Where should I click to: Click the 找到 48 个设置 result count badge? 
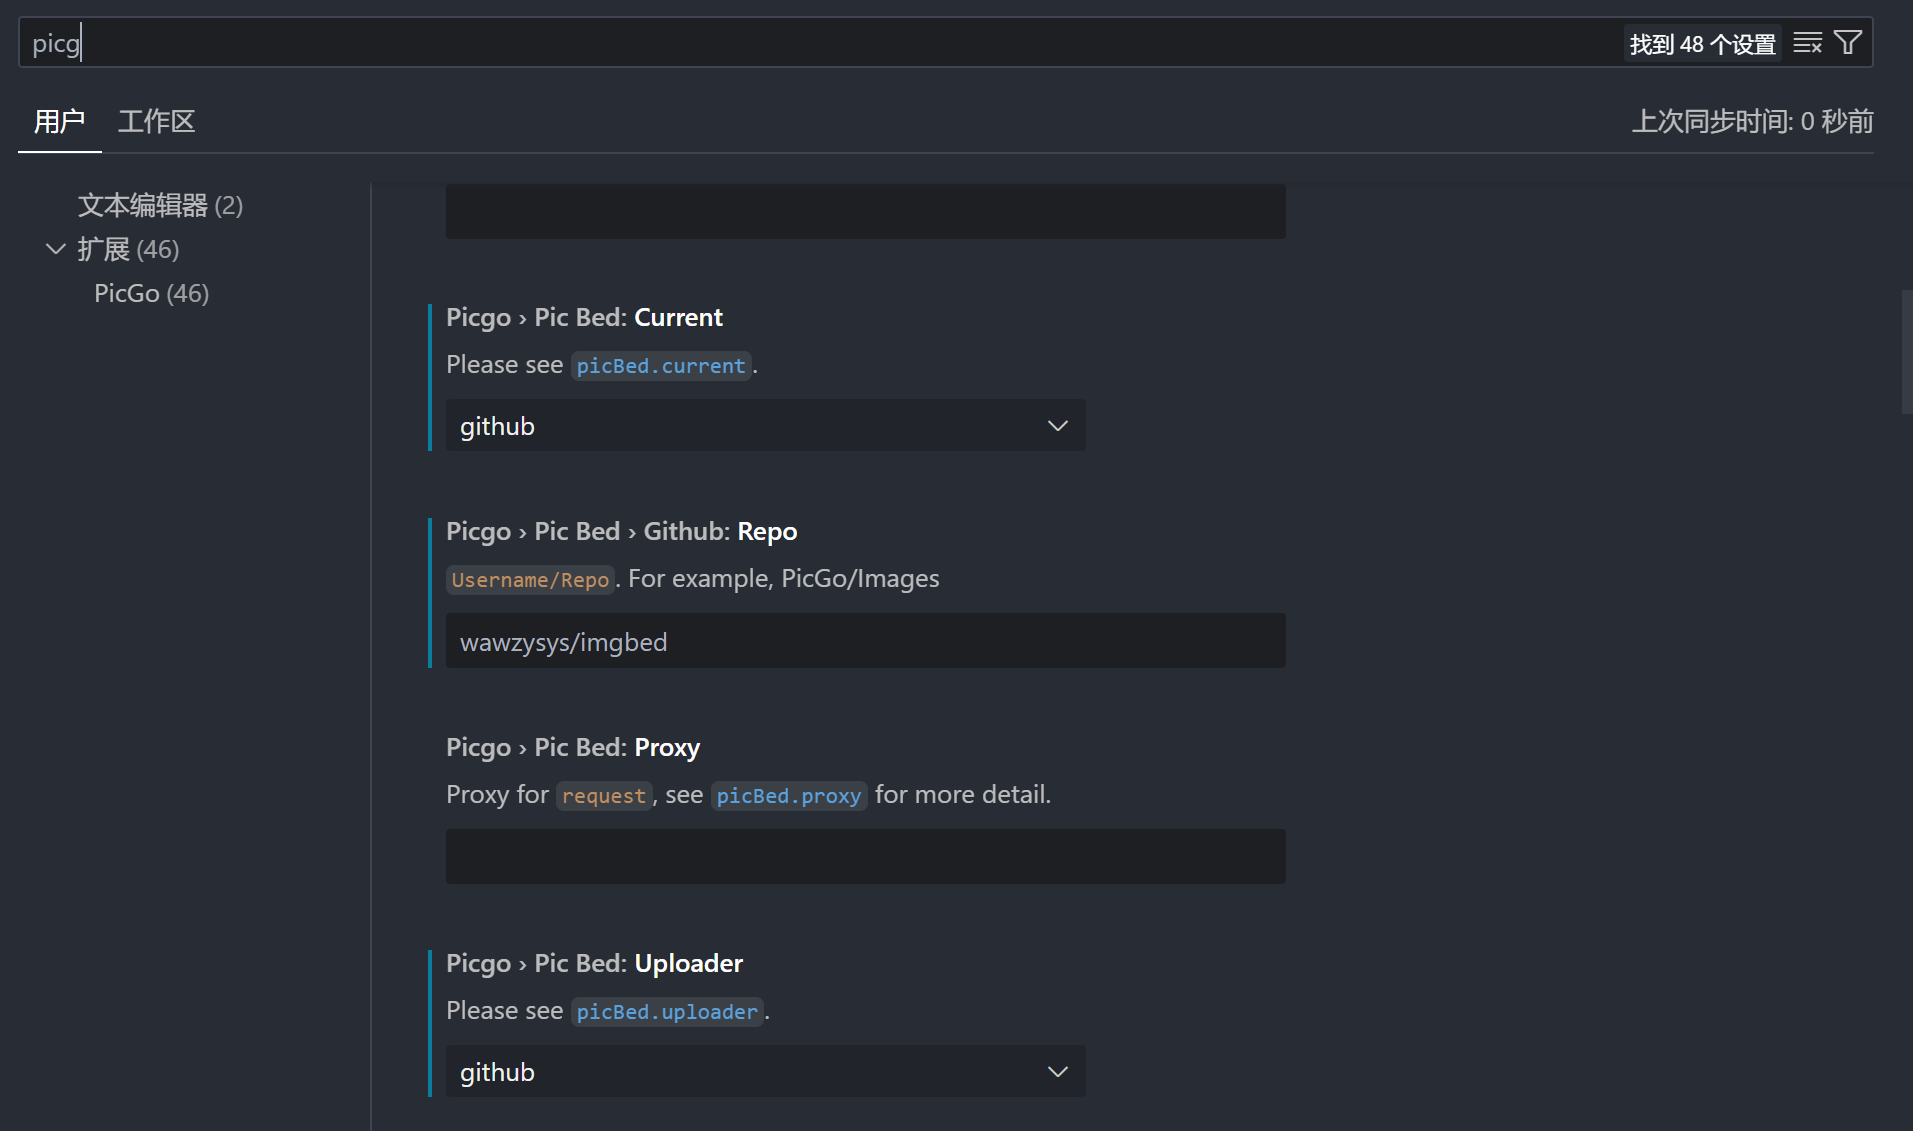[1702, 44]
